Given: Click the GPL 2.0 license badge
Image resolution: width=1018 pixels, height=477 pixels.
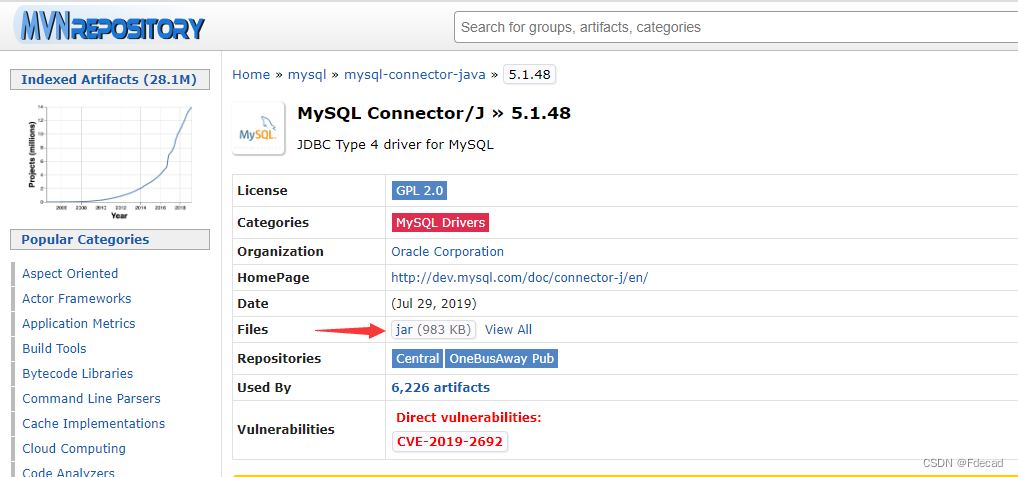Looking at the screenshot, I should [x=419, y=191].
